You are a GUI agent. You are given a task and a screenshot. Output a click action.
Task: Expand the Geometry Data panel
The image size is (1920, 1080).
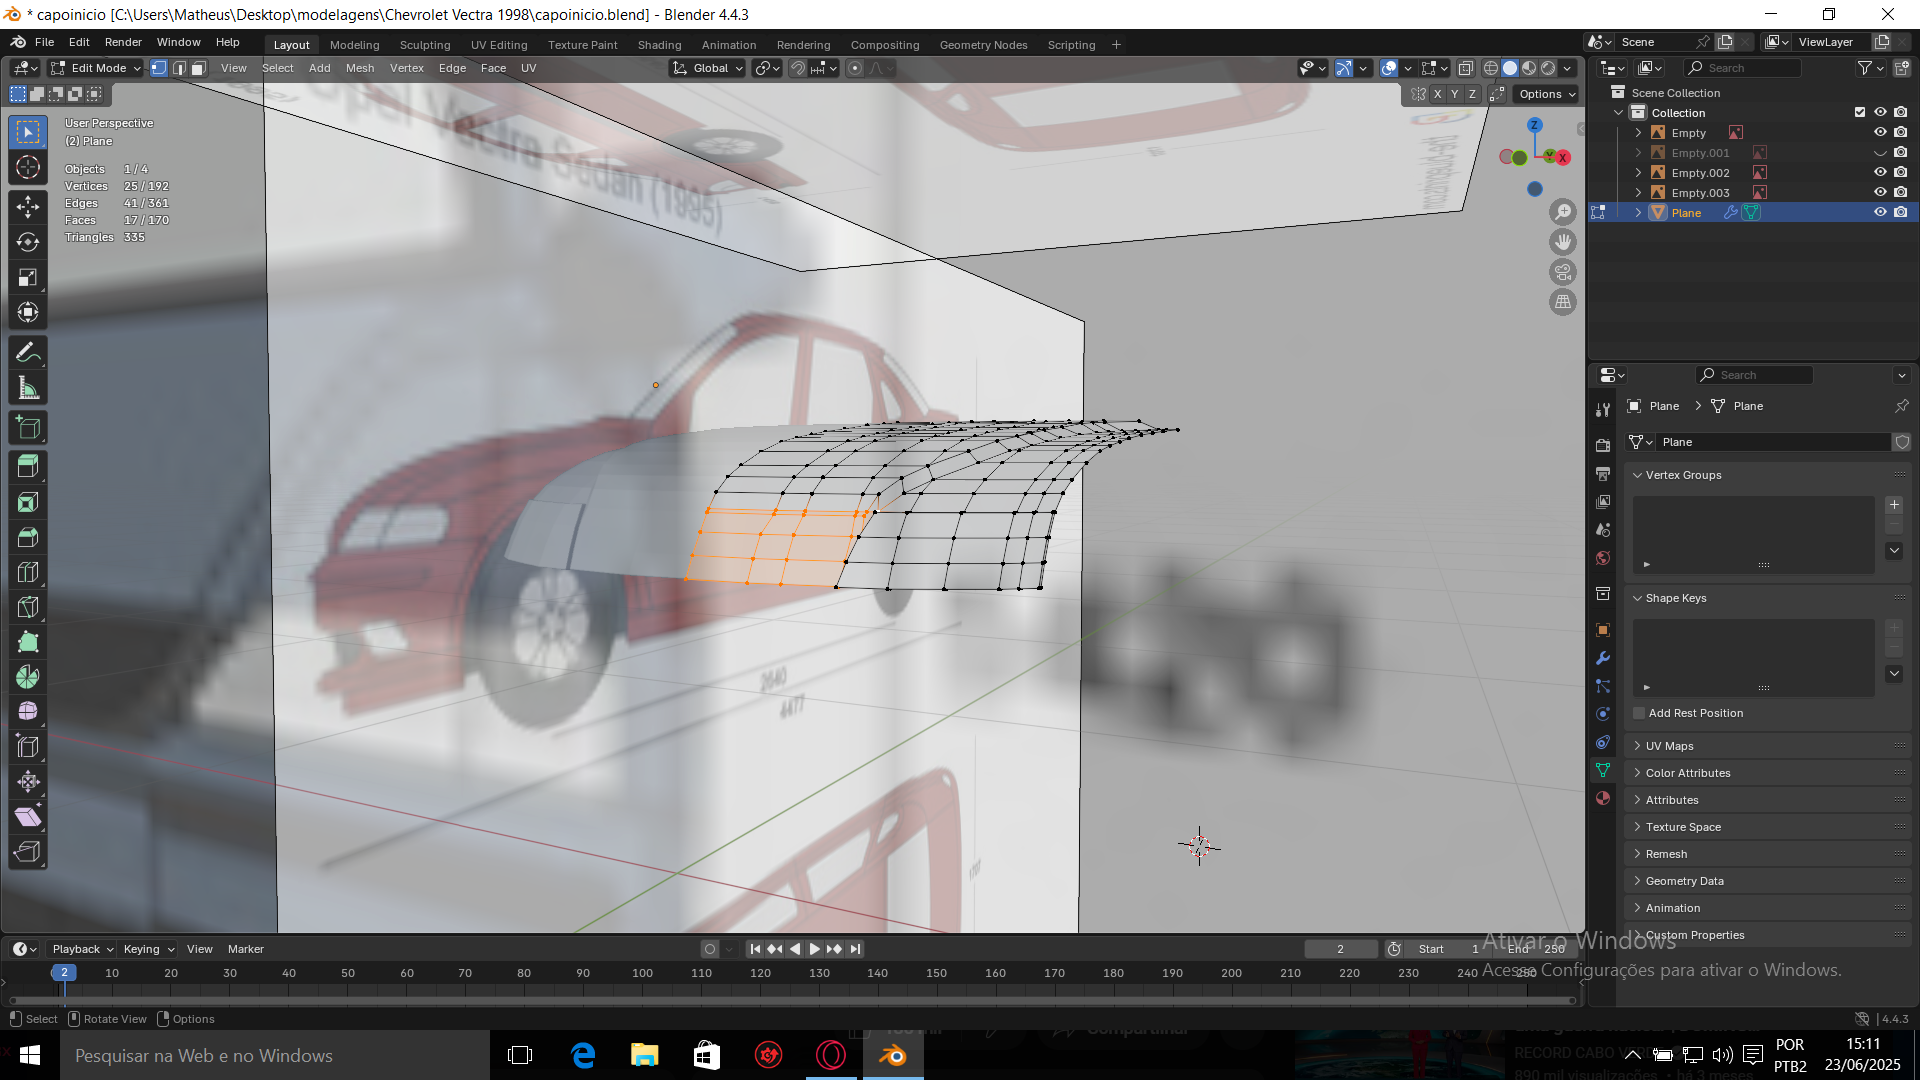1684,881
